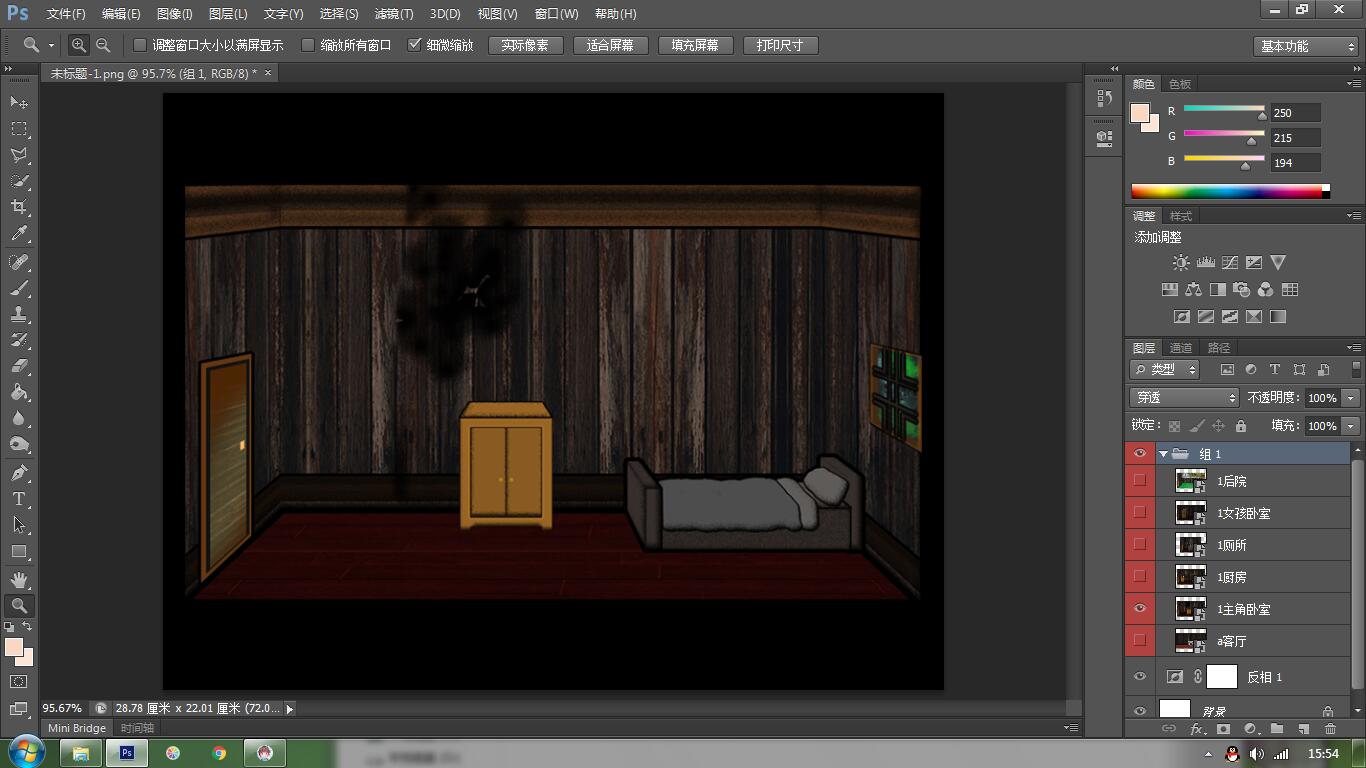Select the Brush tool

19,288
